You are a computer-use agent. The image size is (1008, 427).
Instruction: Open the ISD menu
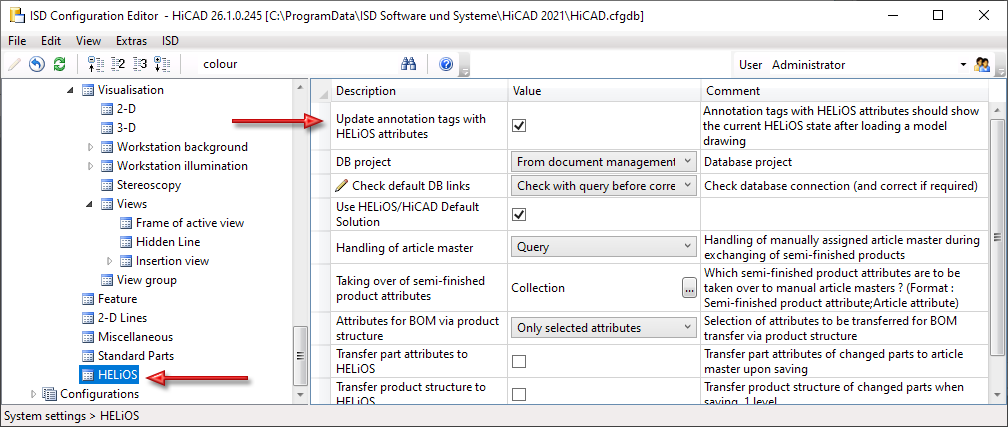point(170,41)
